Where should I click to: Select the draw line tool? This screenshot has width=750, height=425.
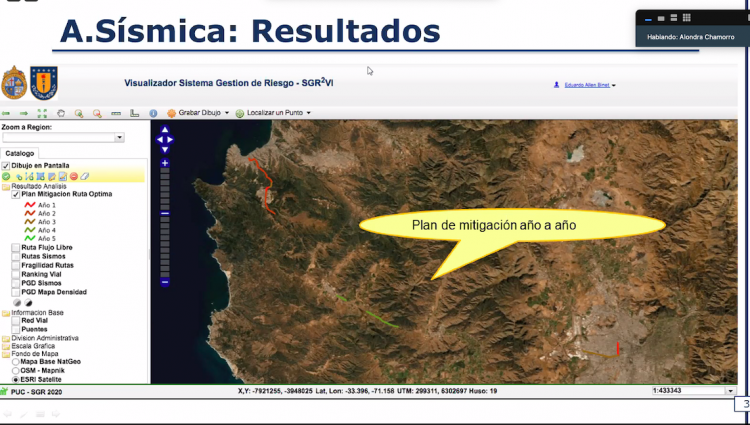coord(29,176)
